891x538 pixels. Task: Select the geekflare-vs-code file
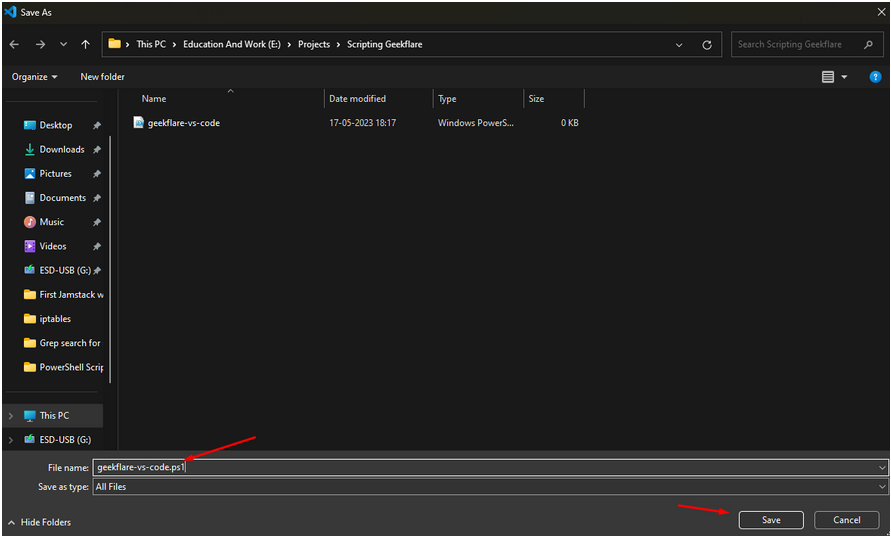(x=184, y=123)
